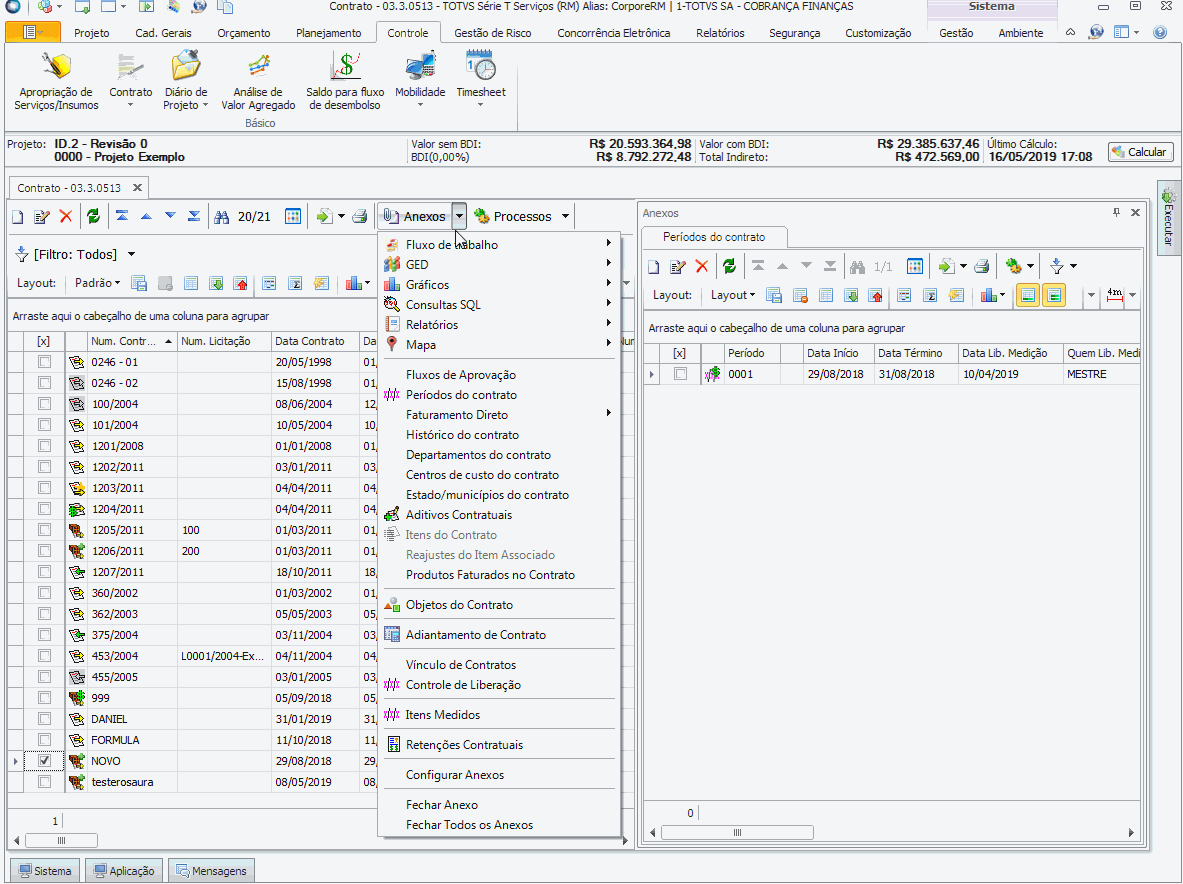Open application menu orange button
The image size is (1183, 884).
tap(33, 32)
